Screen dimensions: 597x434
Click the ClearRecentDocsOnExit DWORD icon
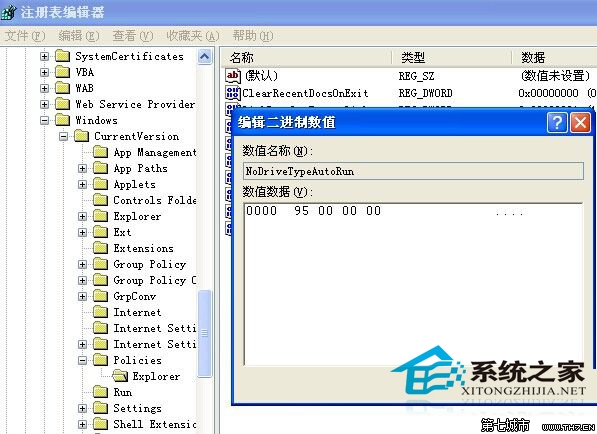(233, 93)
